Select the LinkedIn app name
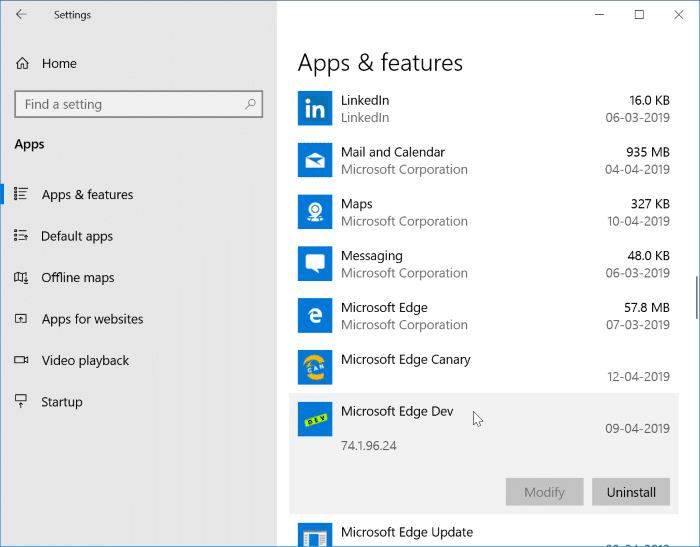Screen dimensions: 700x547 click(365, 100)
